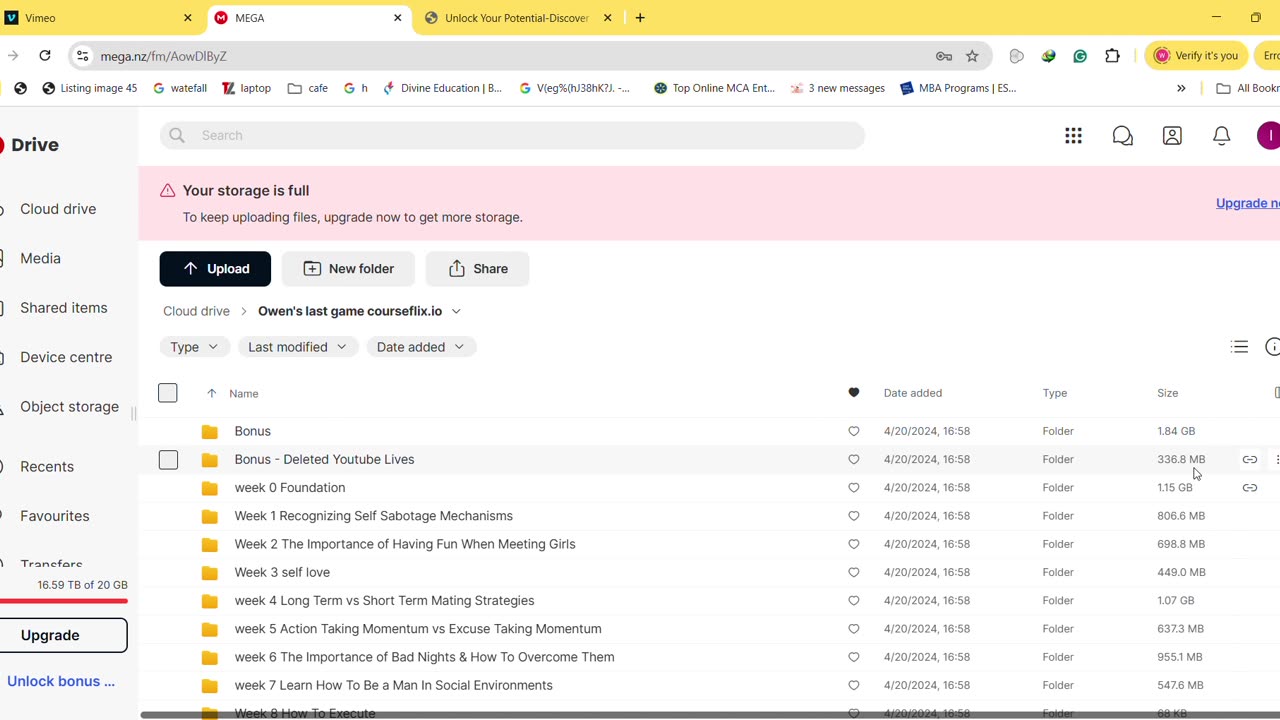
Task: Reload the page
Action: tap(45, 56)
